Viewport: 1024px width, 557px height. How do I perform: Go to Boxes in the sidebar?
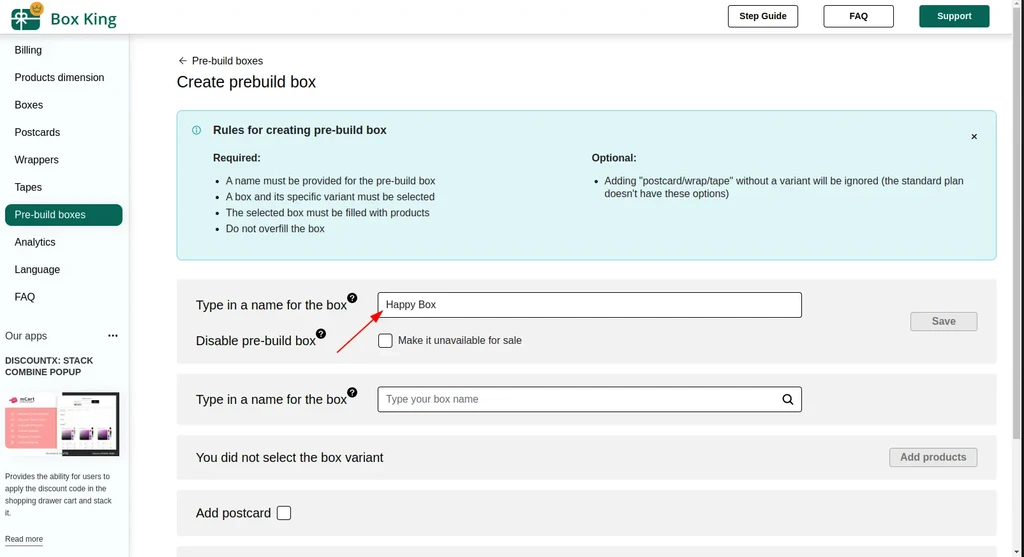(29, 104)
